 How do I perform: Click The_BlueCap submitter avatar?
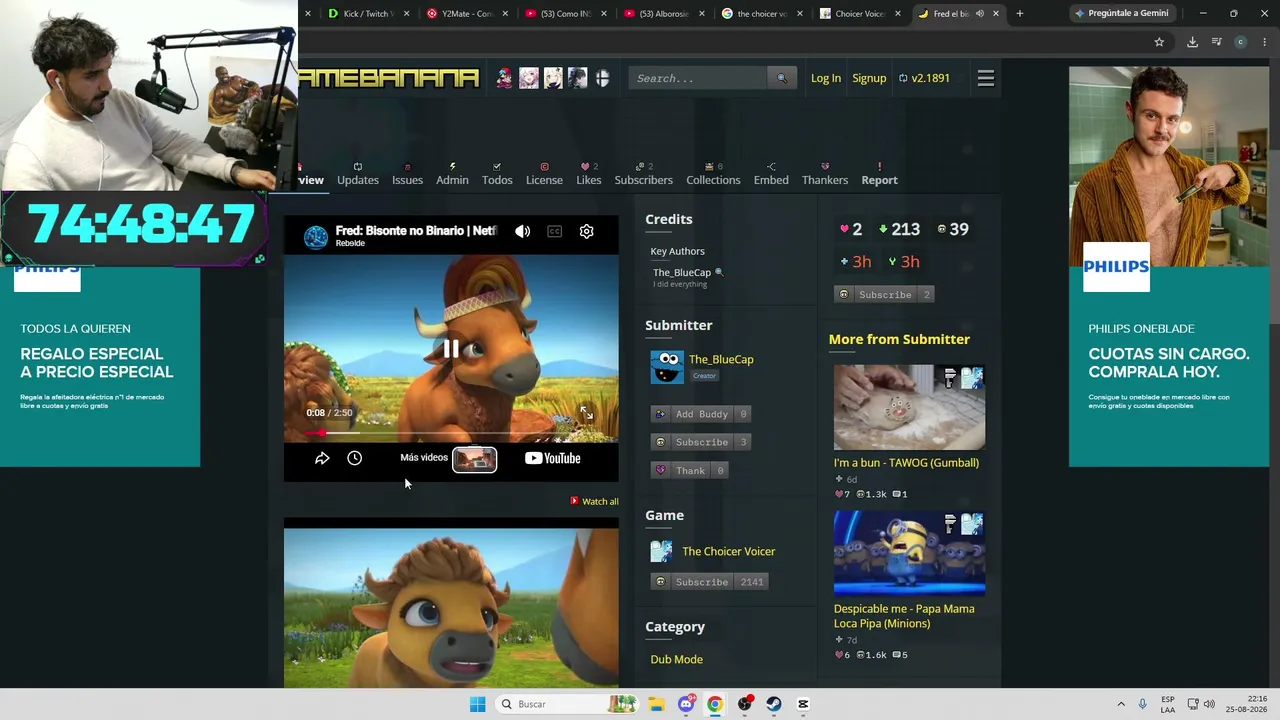click(x=667, y=367)
